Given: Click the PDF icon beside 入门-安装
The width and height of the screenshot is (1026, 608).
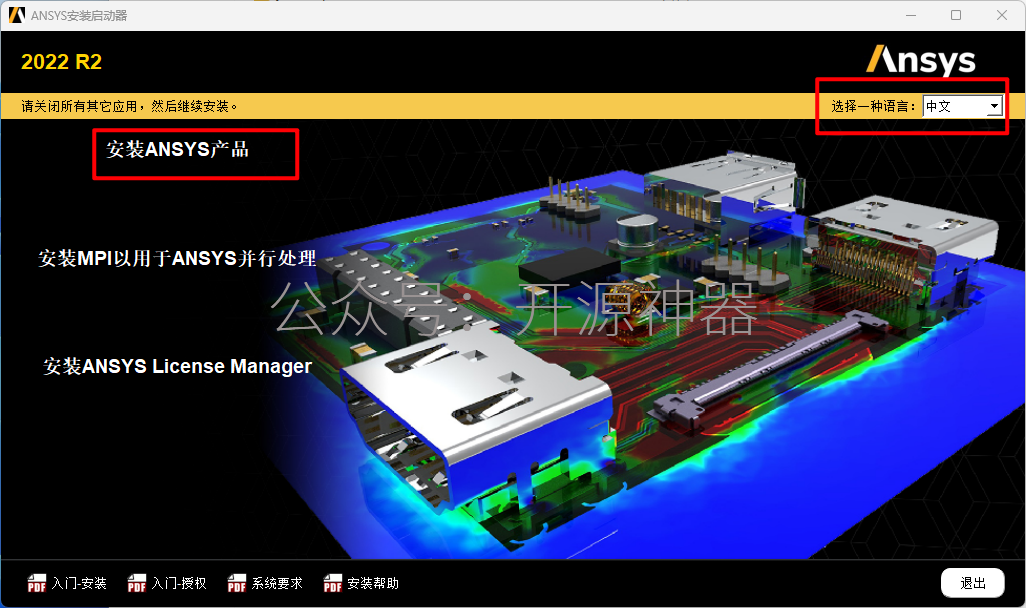Looking at the screenshot, I should 37,583.
